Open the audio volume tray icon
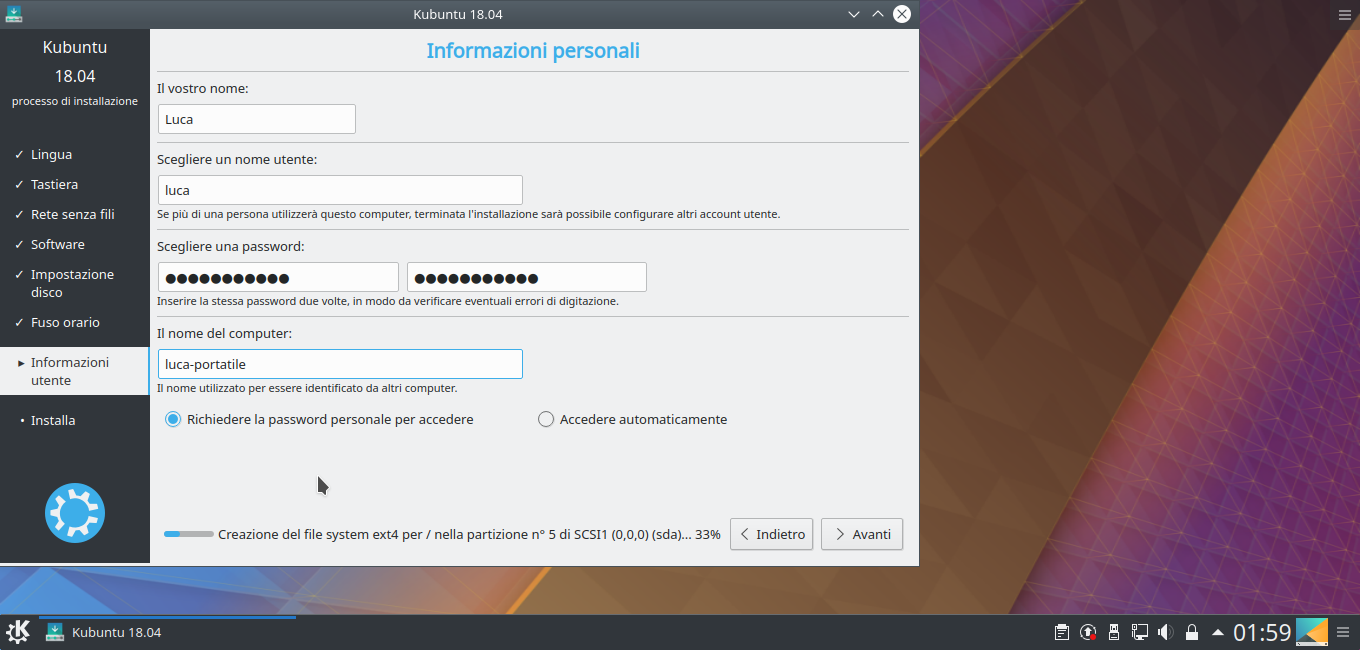 [x=1165, y=632]
